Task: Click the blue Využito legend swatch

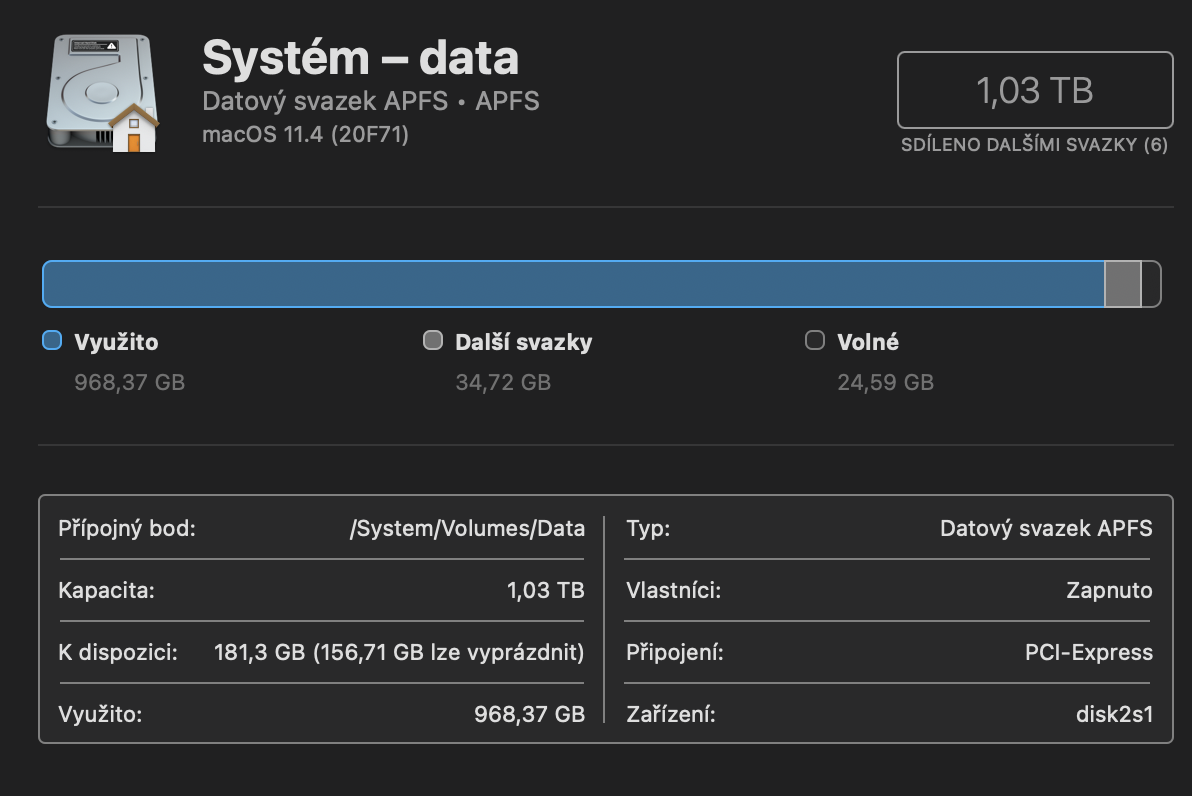Action: 52,341
